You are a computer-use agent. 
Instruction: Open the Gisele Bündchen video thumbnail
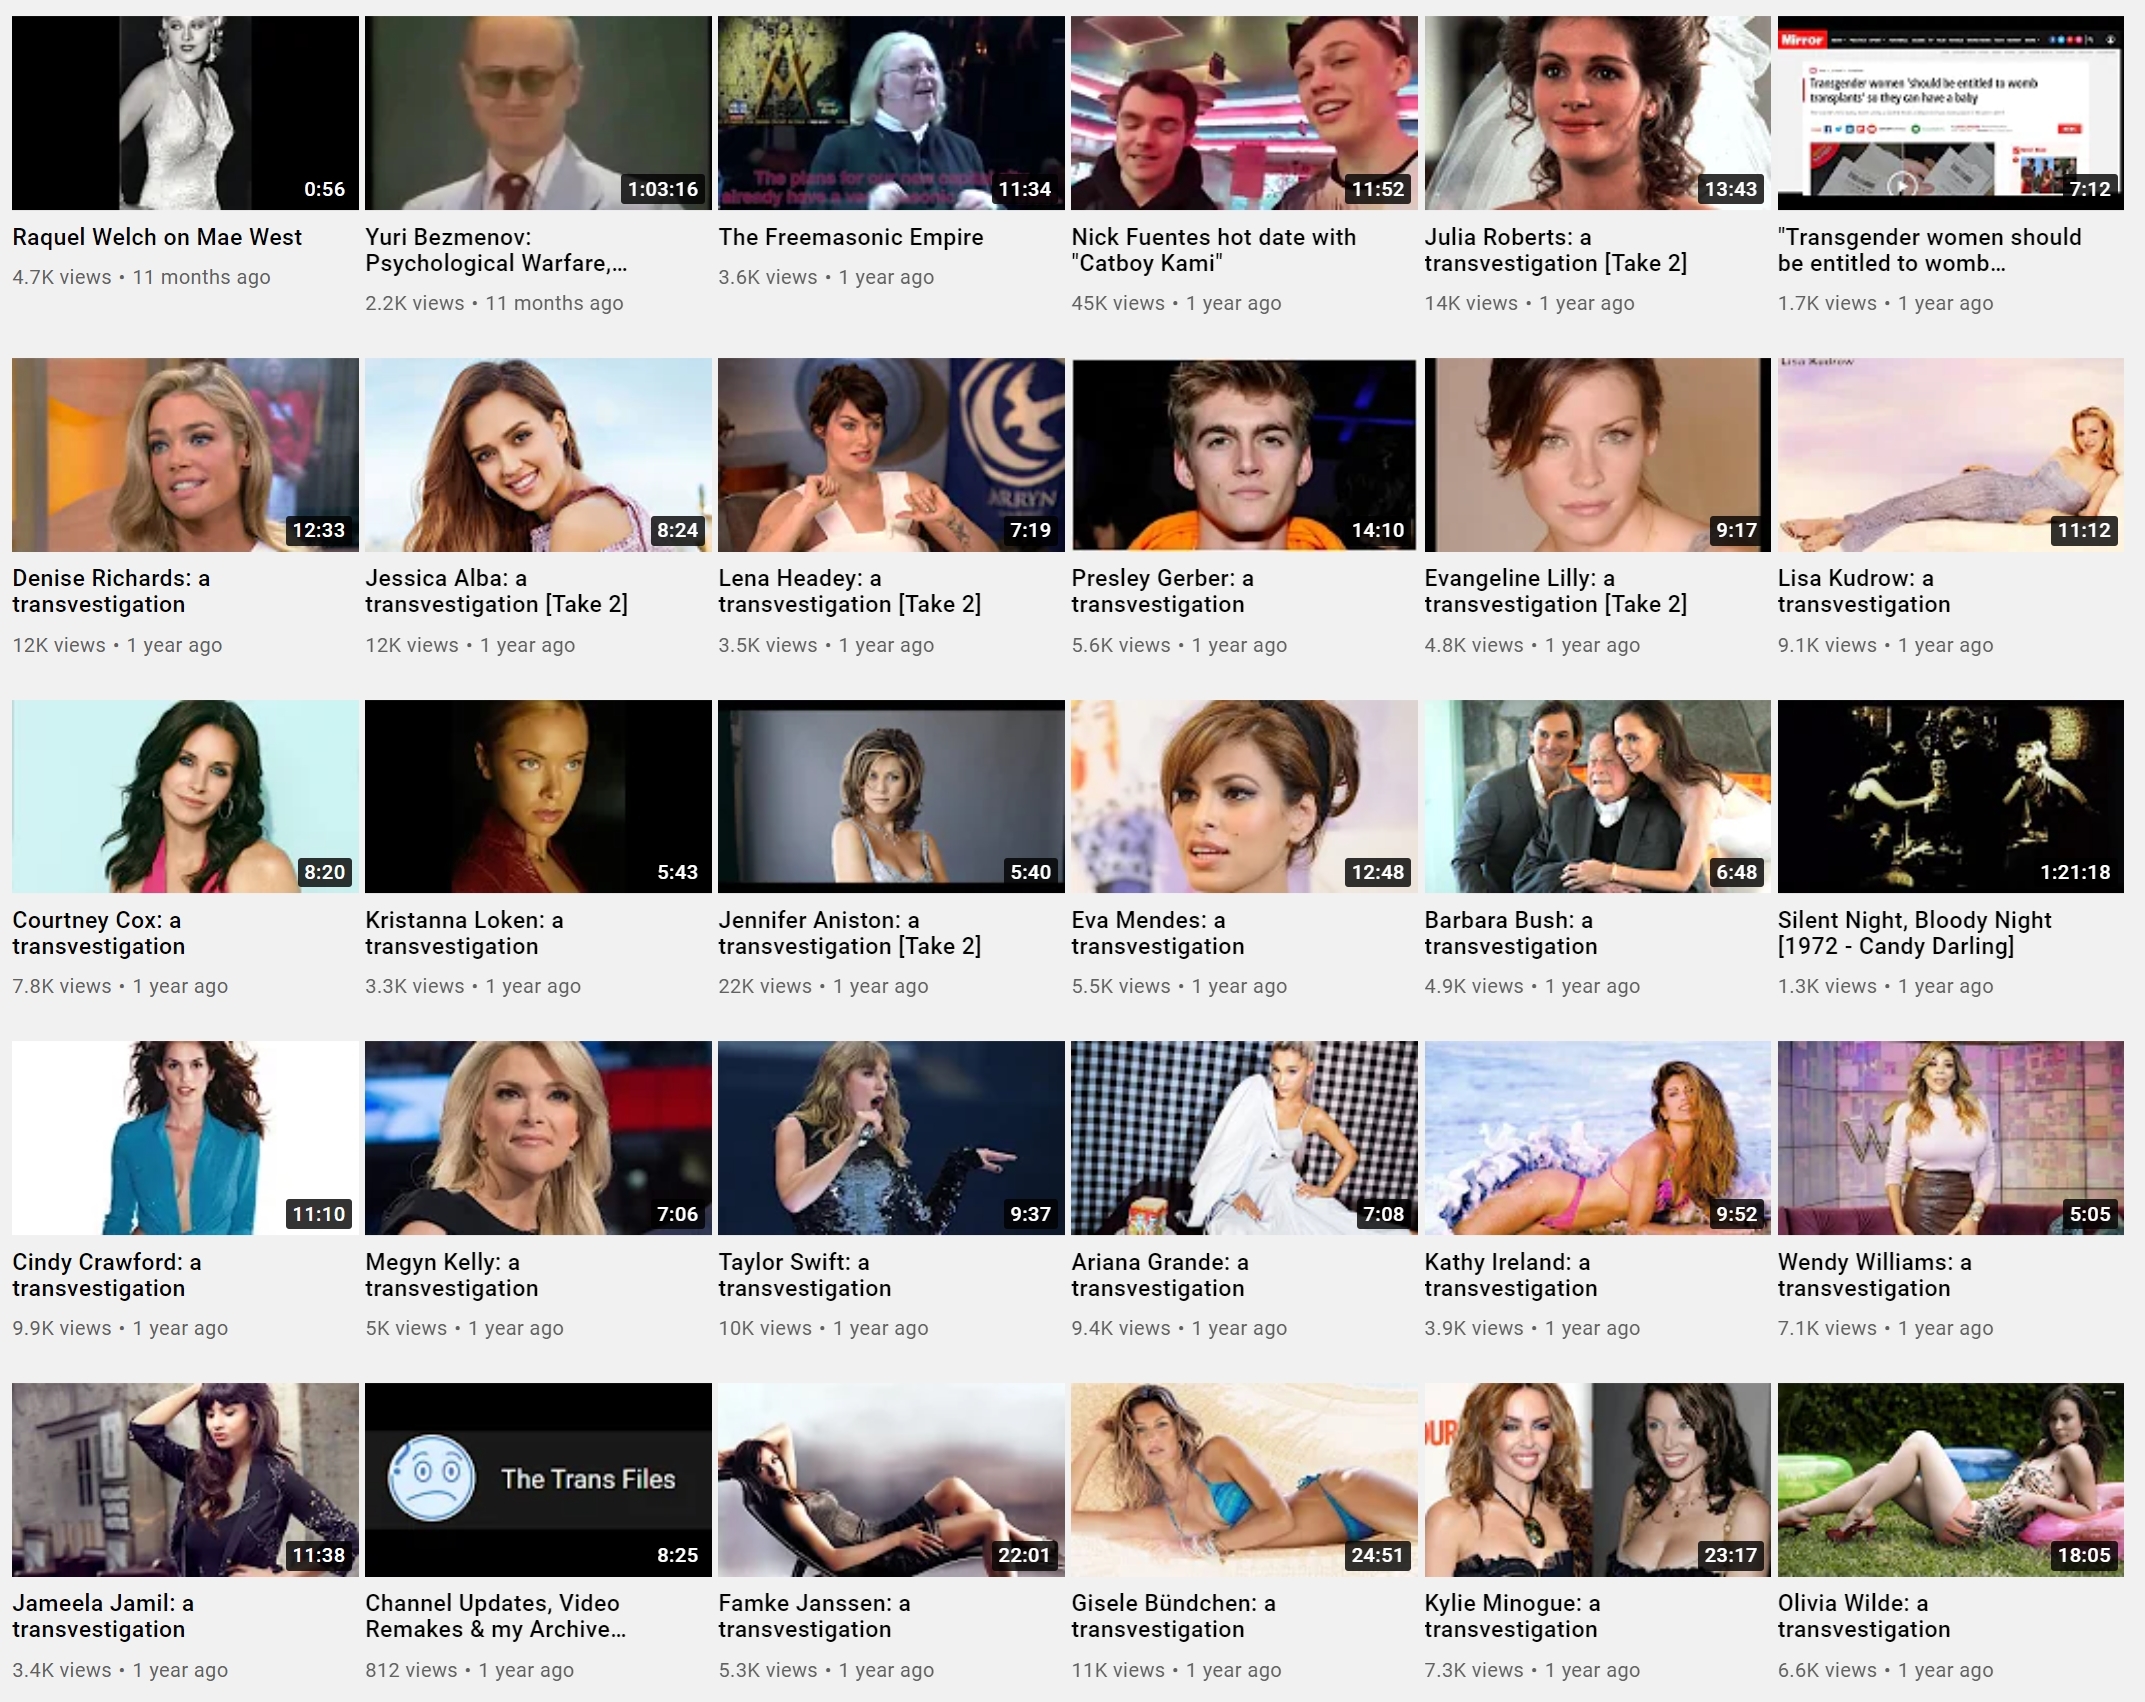click(1244, 1480)
